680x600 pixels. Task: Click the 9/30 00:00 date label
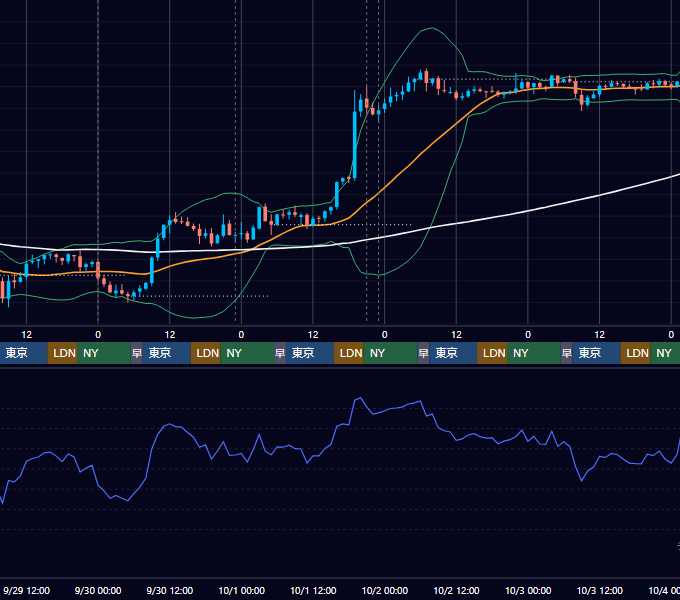(98, 590)
